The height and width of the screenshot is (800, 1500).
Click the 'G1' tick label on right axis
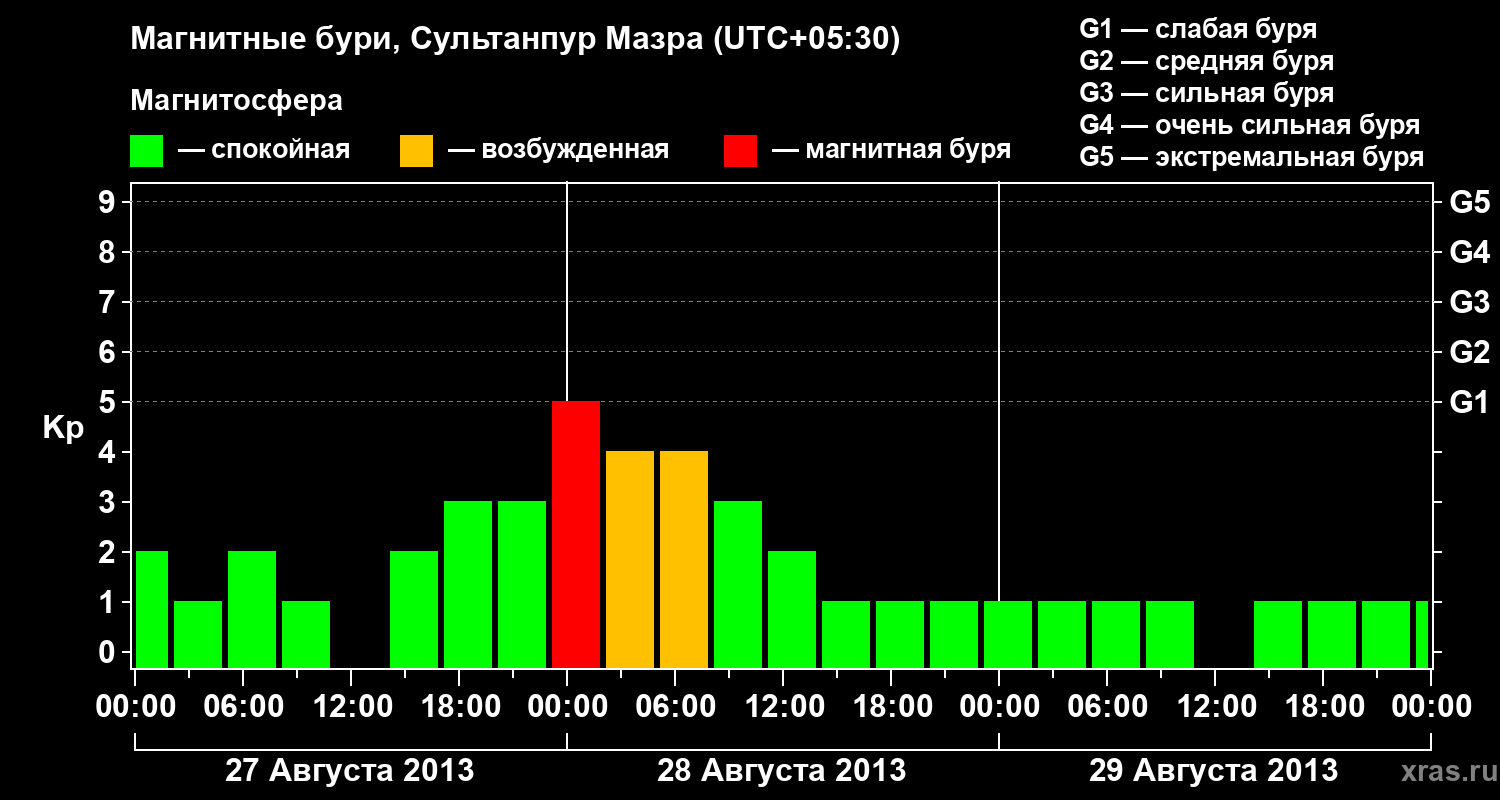(1469, 402)
